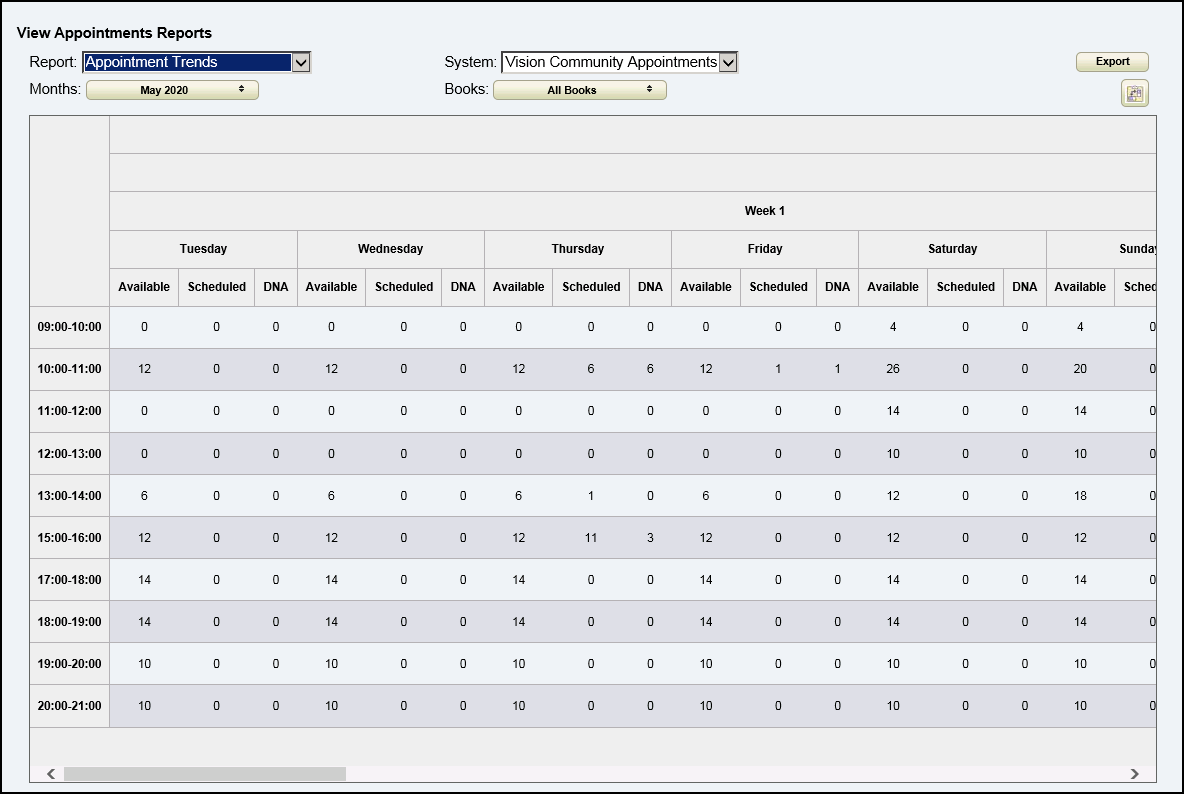1184x794 pixels.
Task: Select the 15:00-16:00 time row label
Action: click(x=69, y=538)
